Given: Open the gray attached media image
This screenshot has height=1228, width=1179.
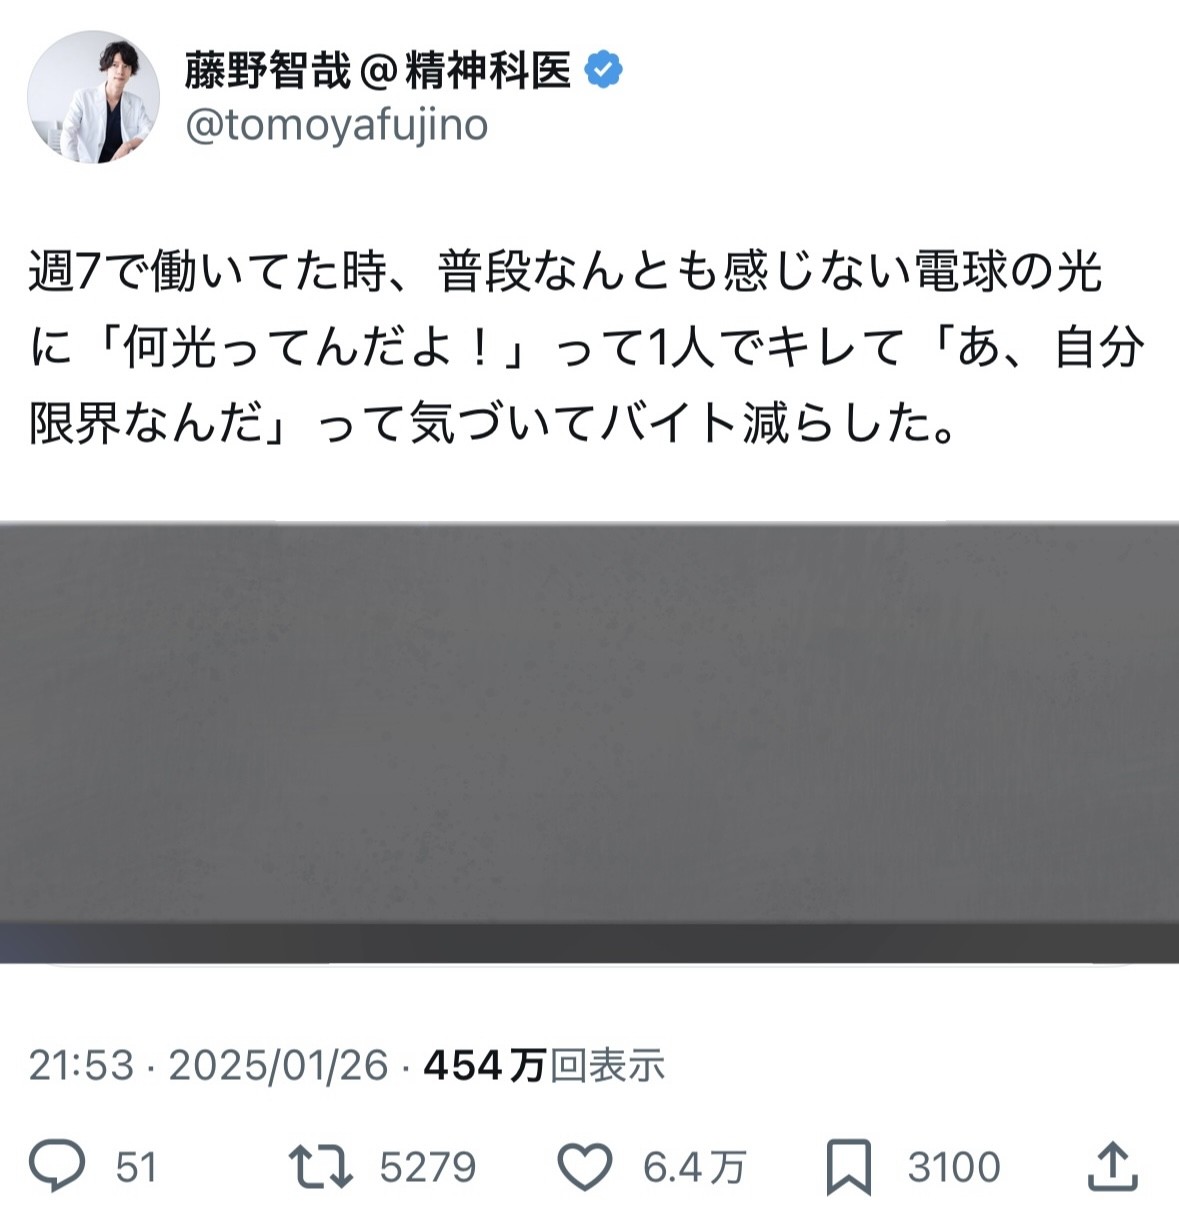Looking at the screenshot, I should (x=589, y=742).
